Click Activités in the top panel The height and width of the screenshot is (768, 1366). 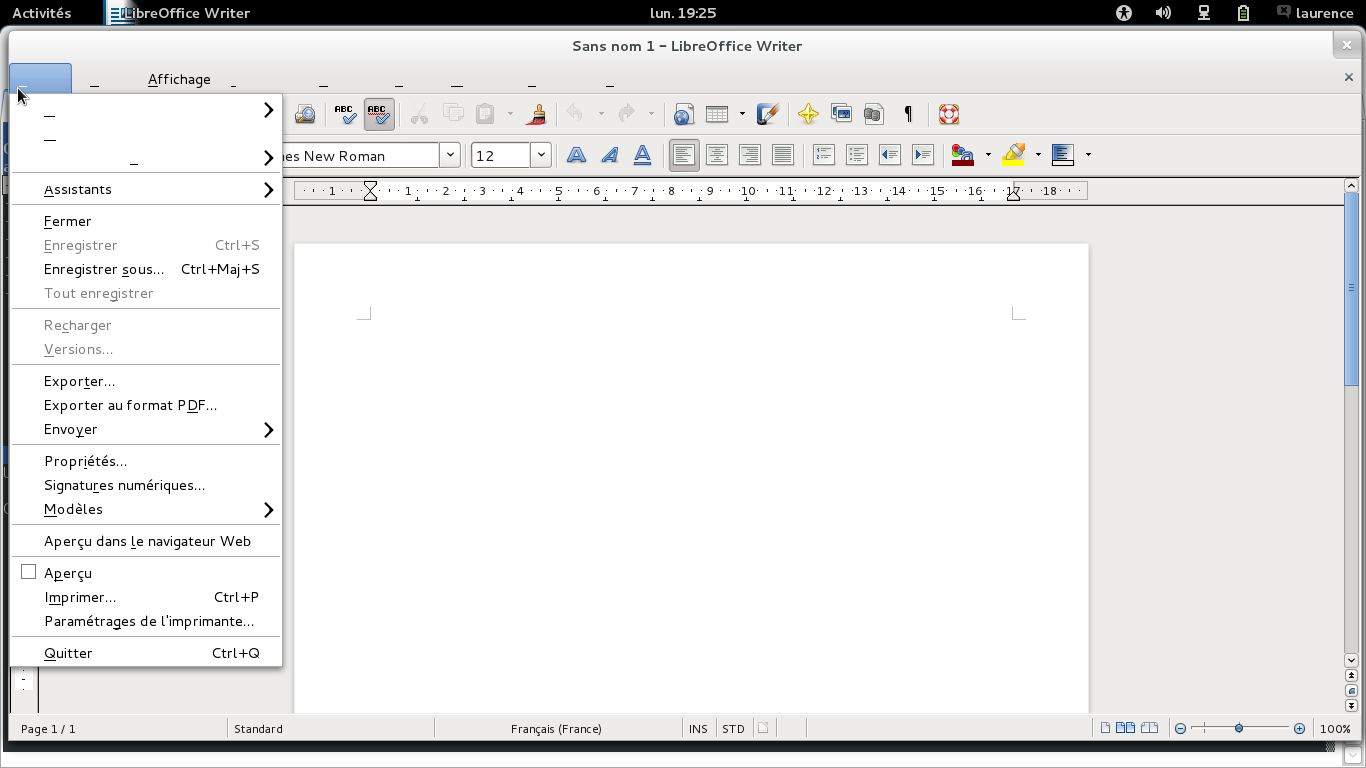pos(41,13)
